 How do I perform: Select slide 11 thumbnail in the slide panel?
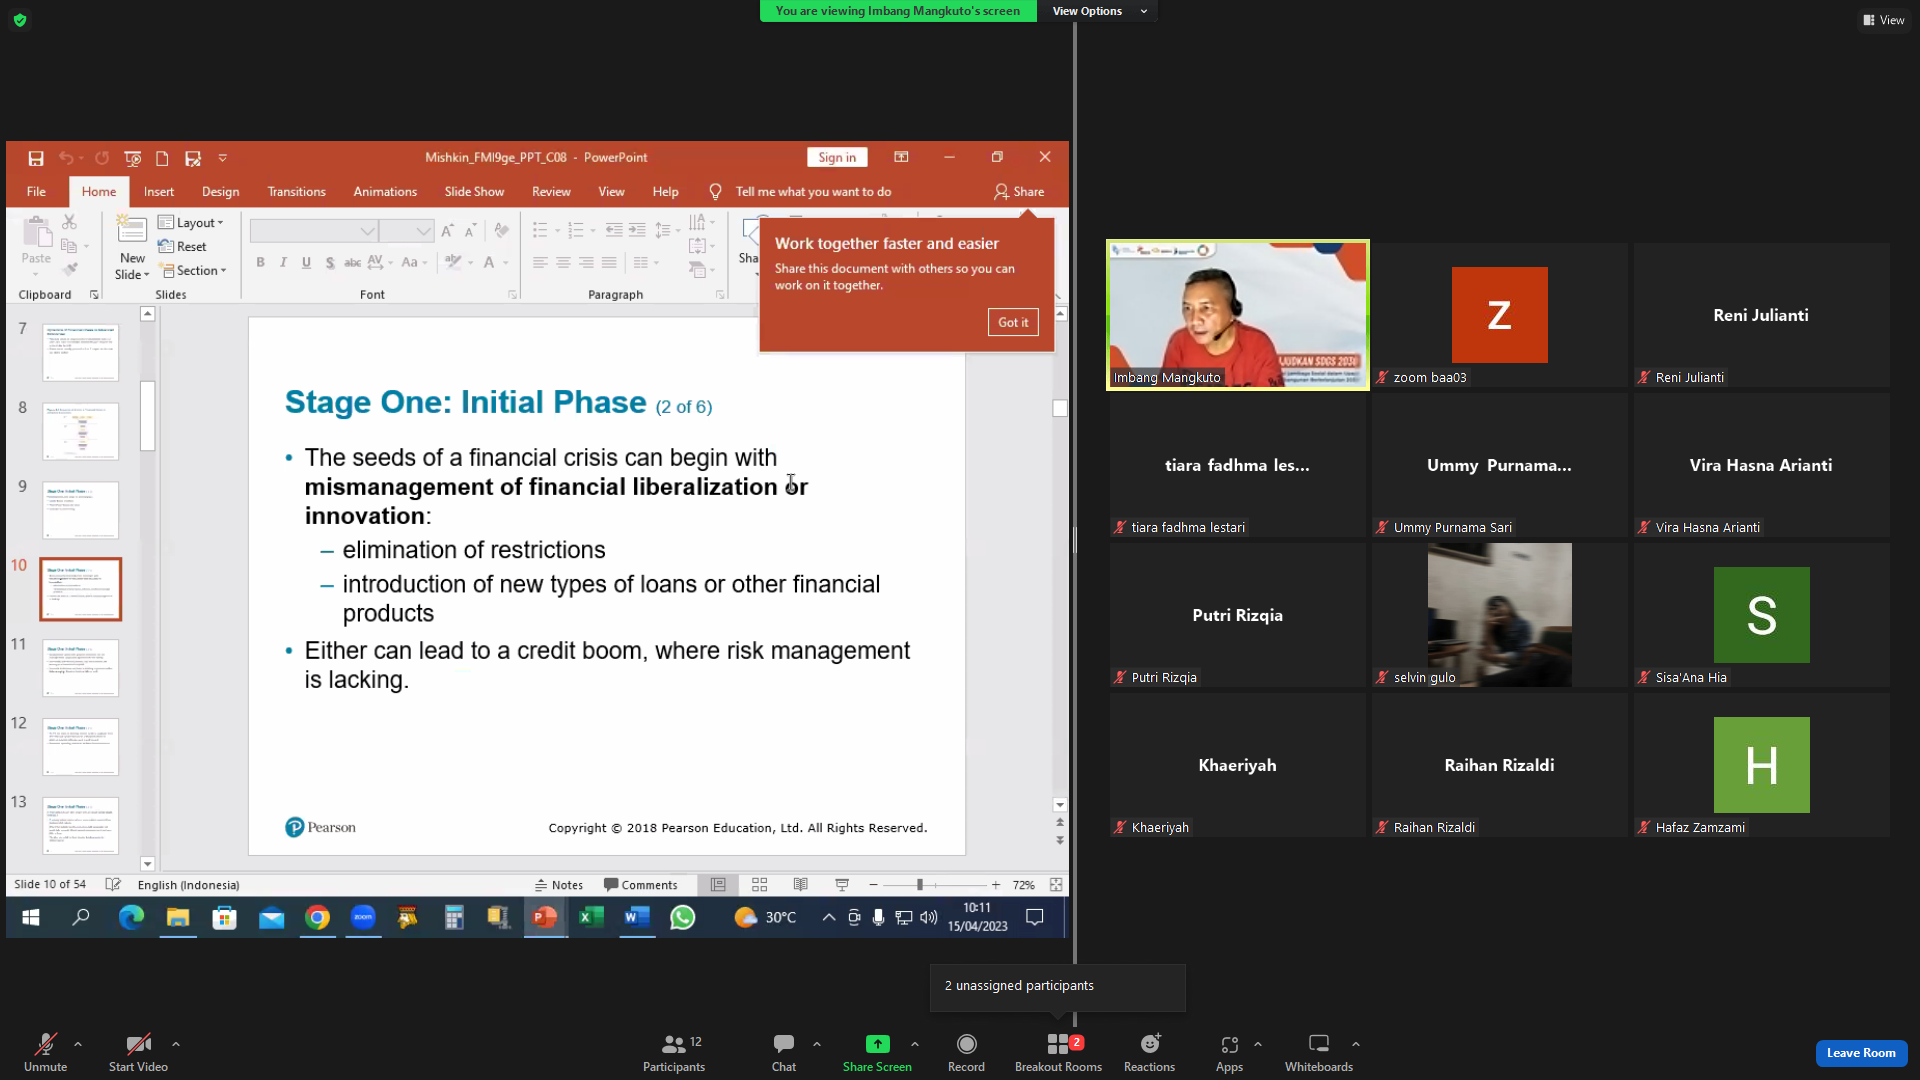(x=81, y=668)
